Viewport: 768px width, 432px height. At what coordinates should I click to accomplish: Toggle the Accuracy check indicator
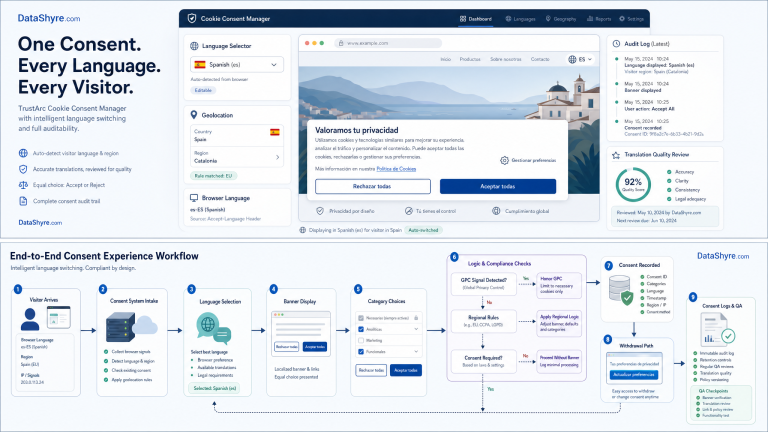669,172
